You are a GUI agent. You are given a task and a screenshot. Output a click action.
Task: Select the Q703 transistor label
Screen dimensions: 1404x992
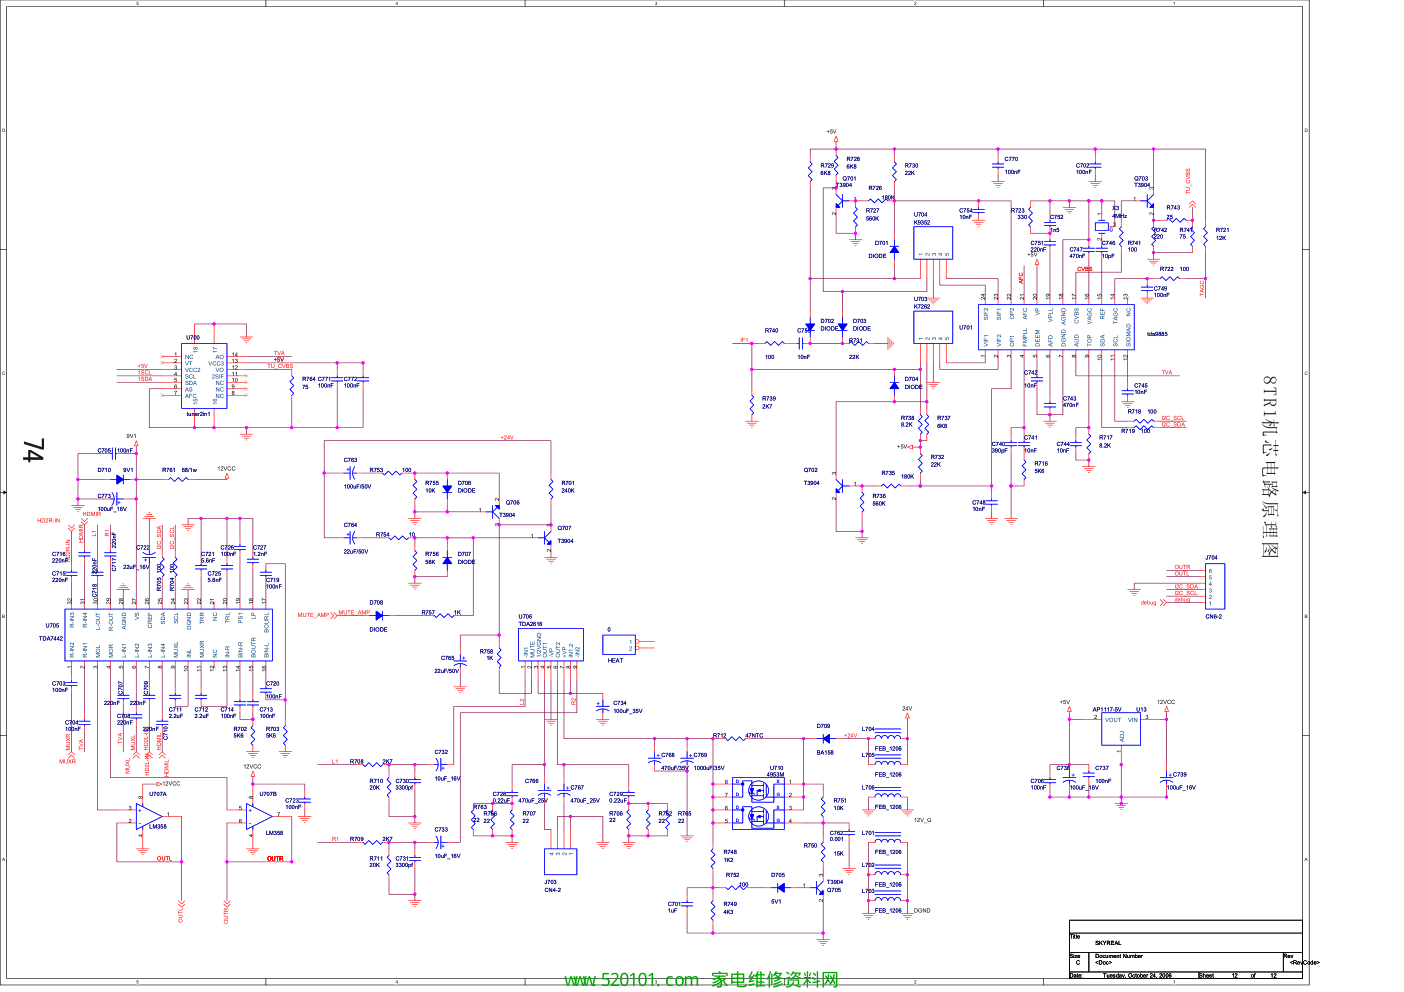[1141, 179]
